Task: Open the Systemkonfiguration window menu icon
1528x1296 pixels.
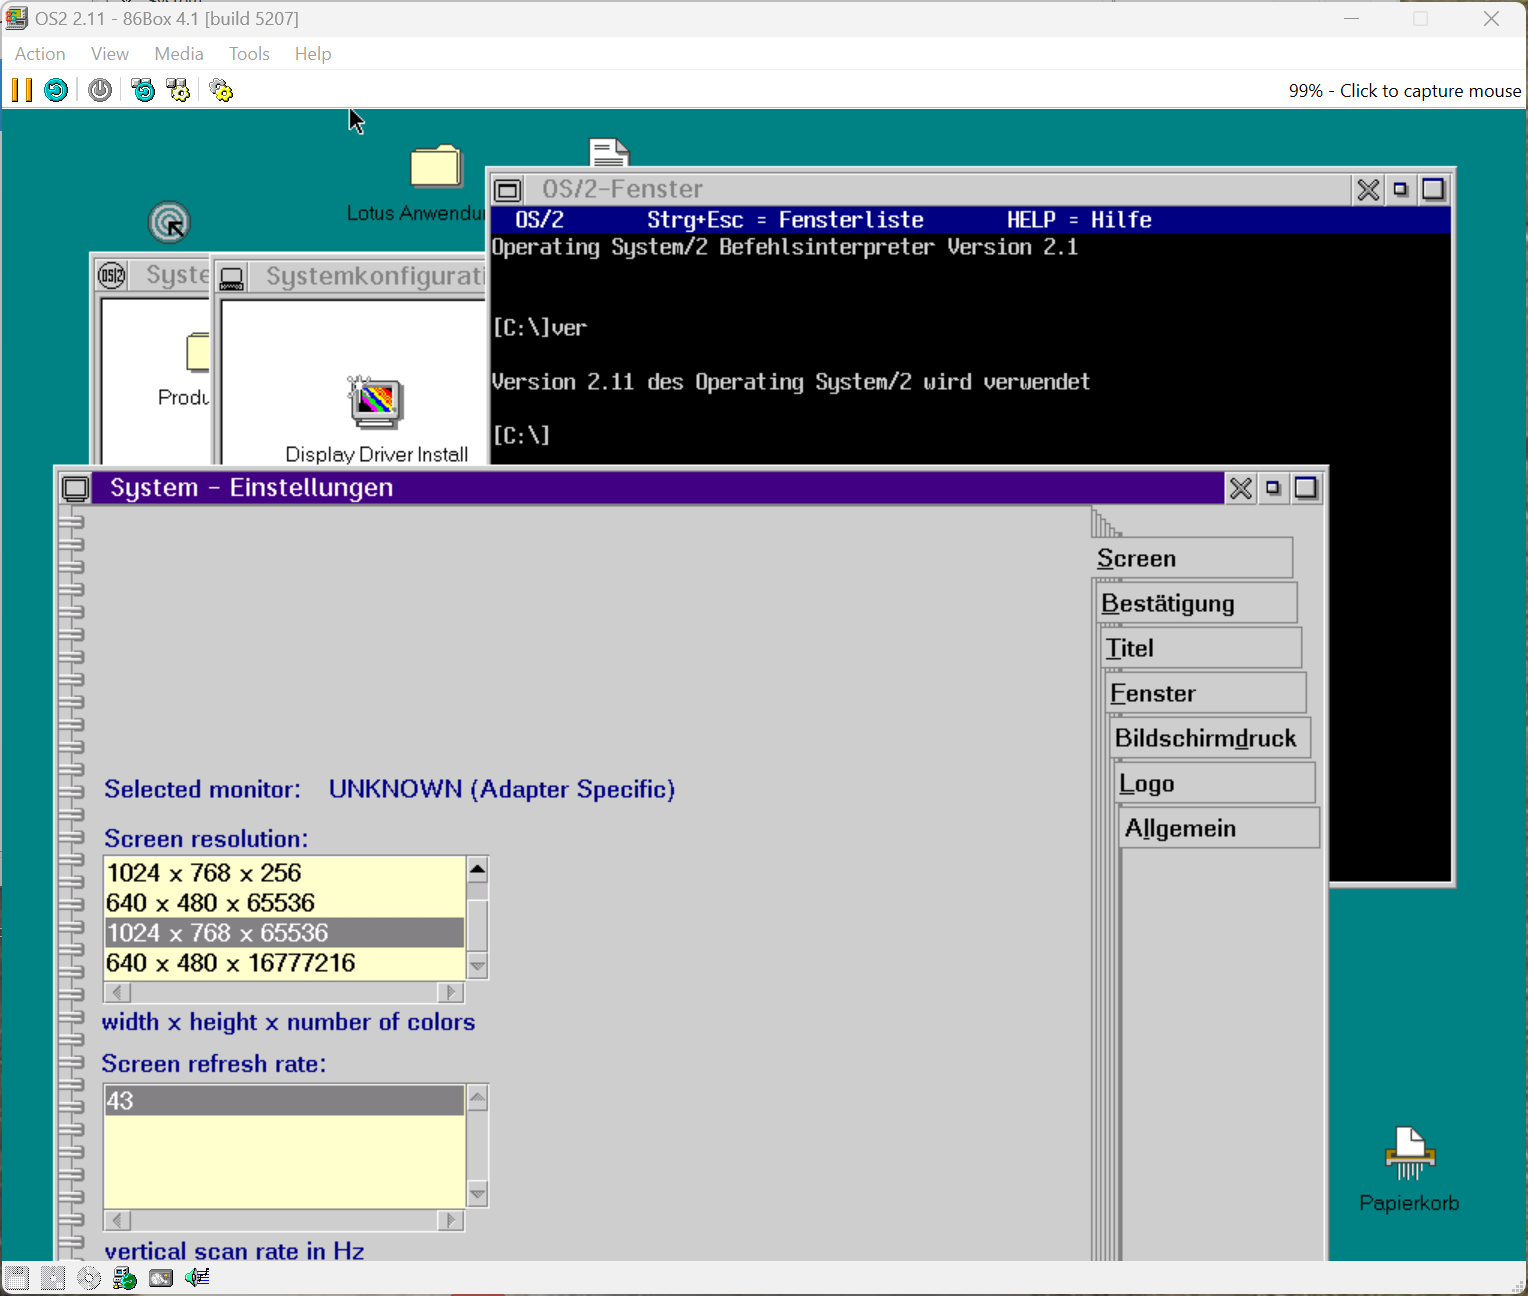Action: pyautogui.click(x=232, y=277)
